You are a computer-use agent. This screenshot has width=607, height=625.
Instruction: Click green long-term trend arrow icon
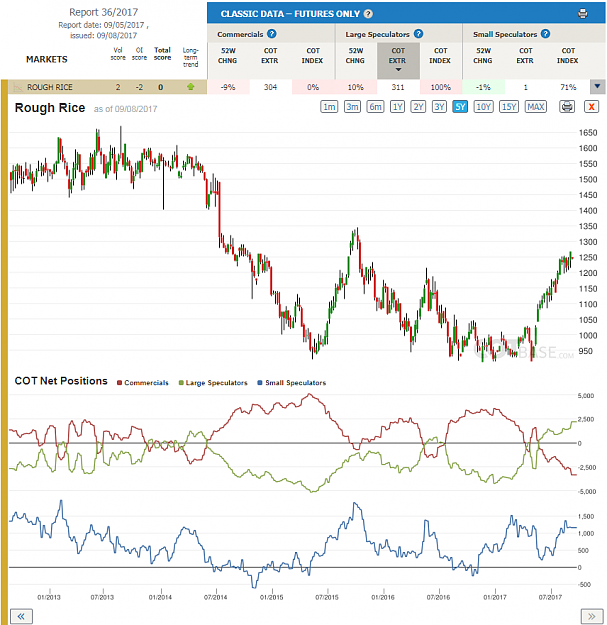coord(191,86)
